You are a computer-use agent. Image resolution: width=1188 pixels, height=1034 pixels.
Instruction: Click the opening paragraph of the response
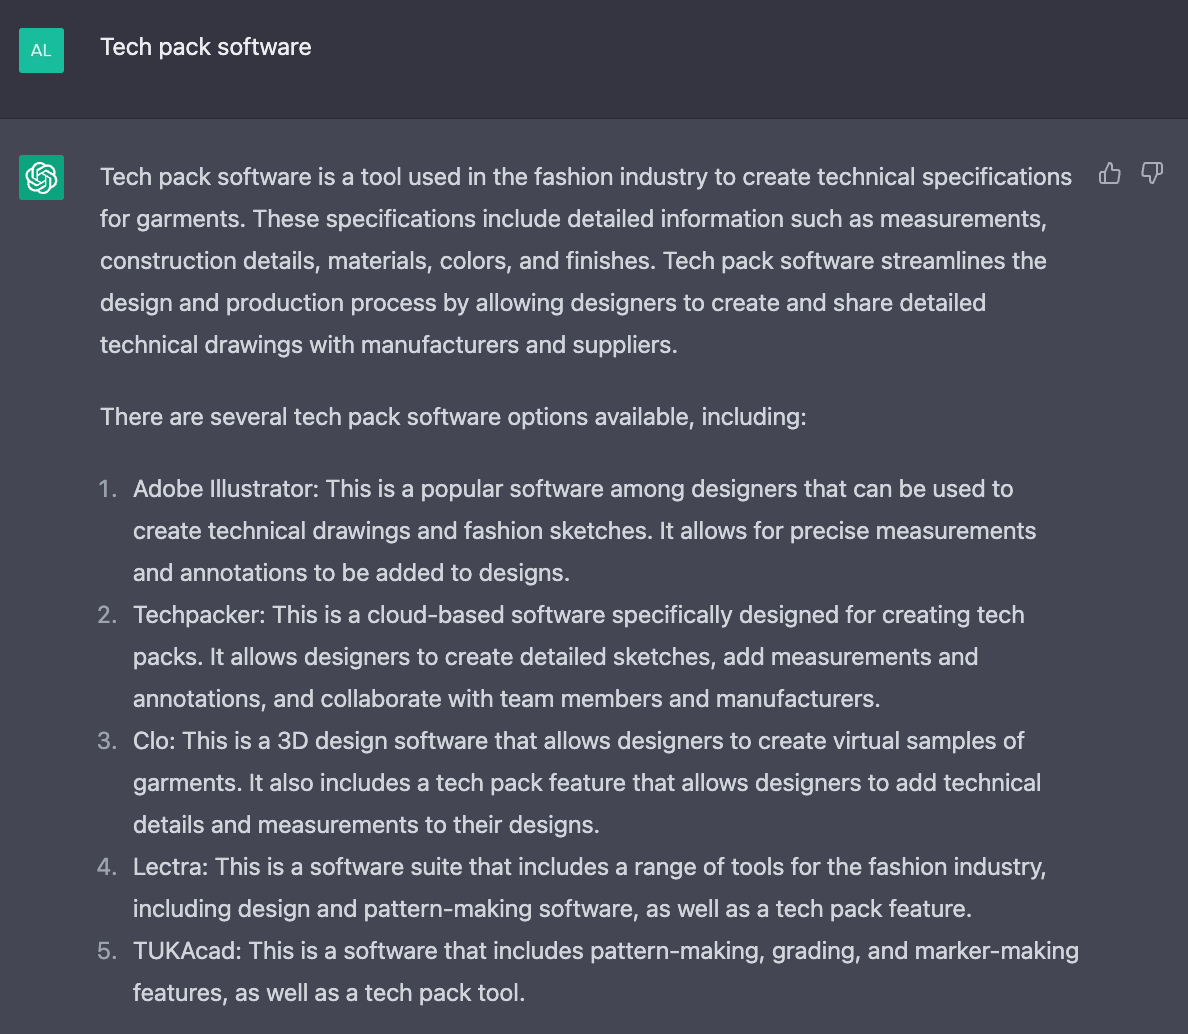tap(585, 261)
